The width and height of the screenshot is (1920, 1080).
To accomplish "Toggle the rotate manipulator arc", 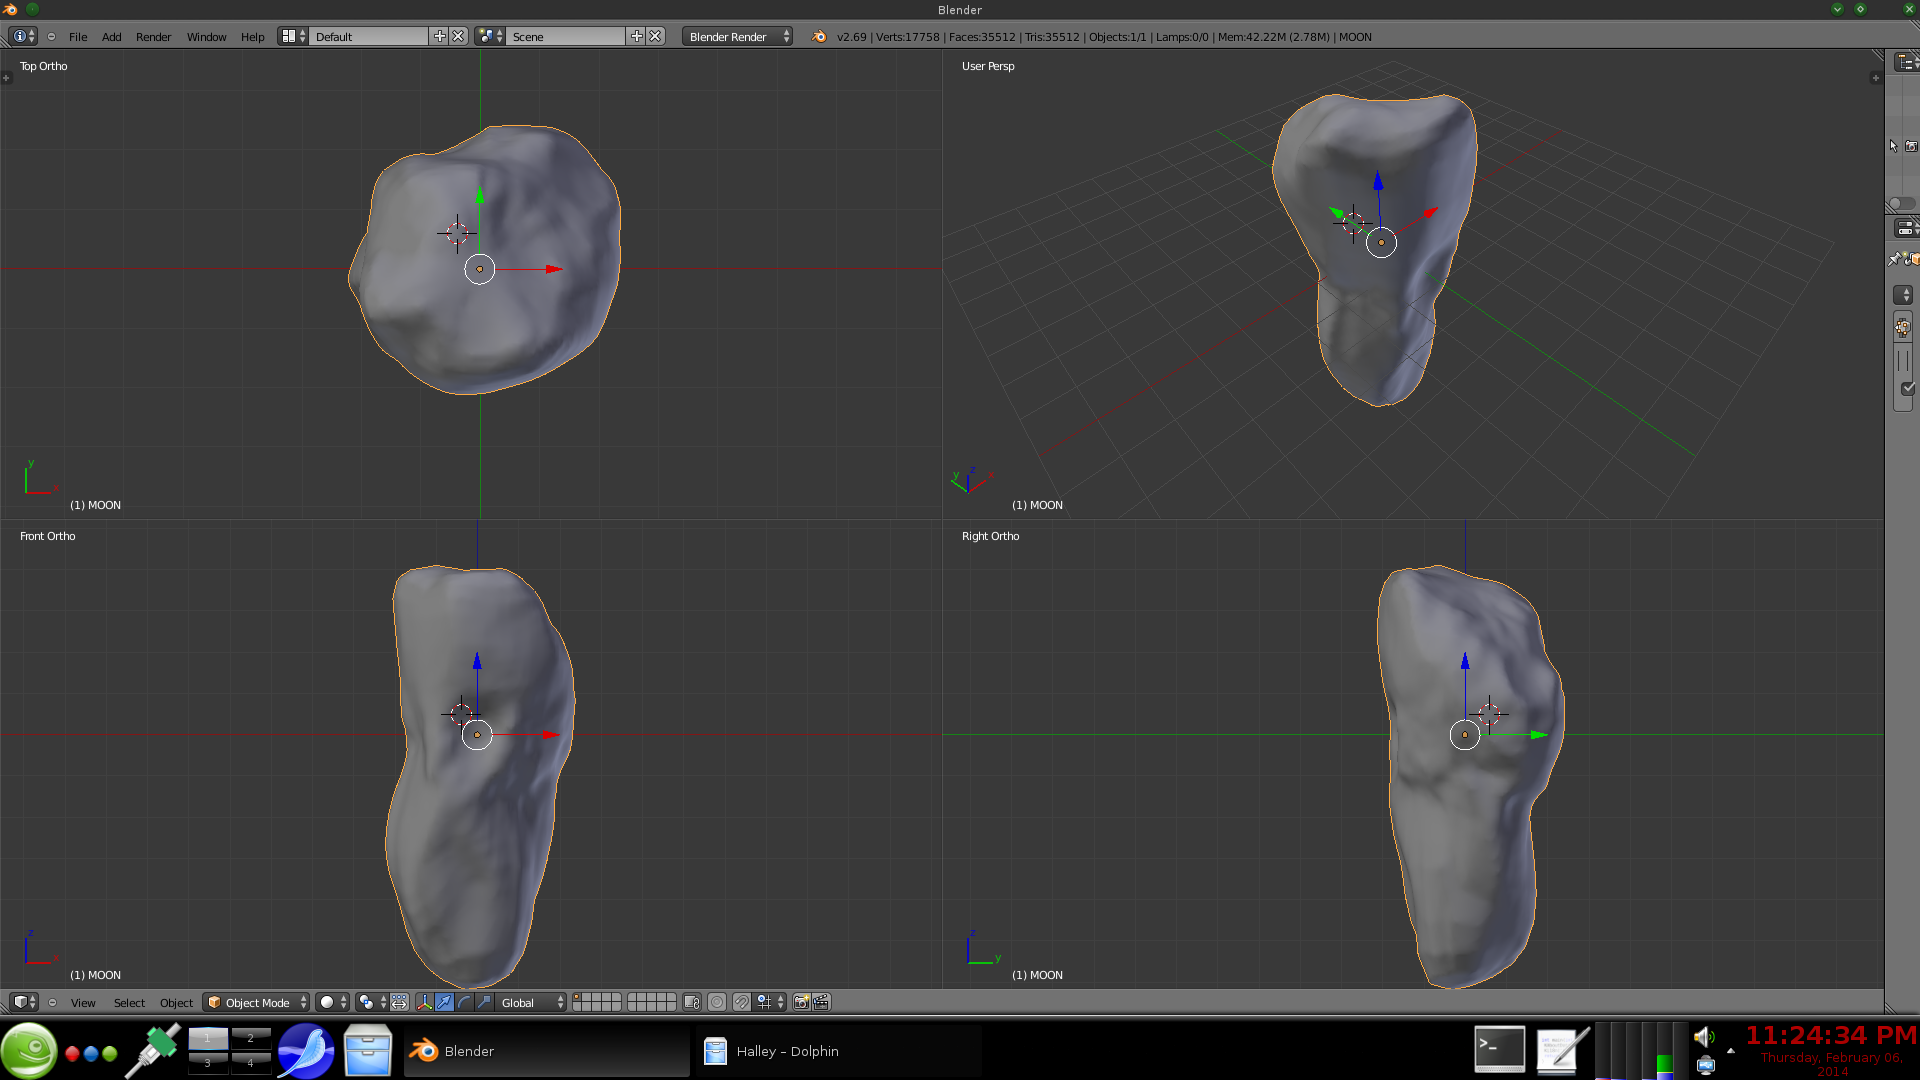I will coord(464,1002).
